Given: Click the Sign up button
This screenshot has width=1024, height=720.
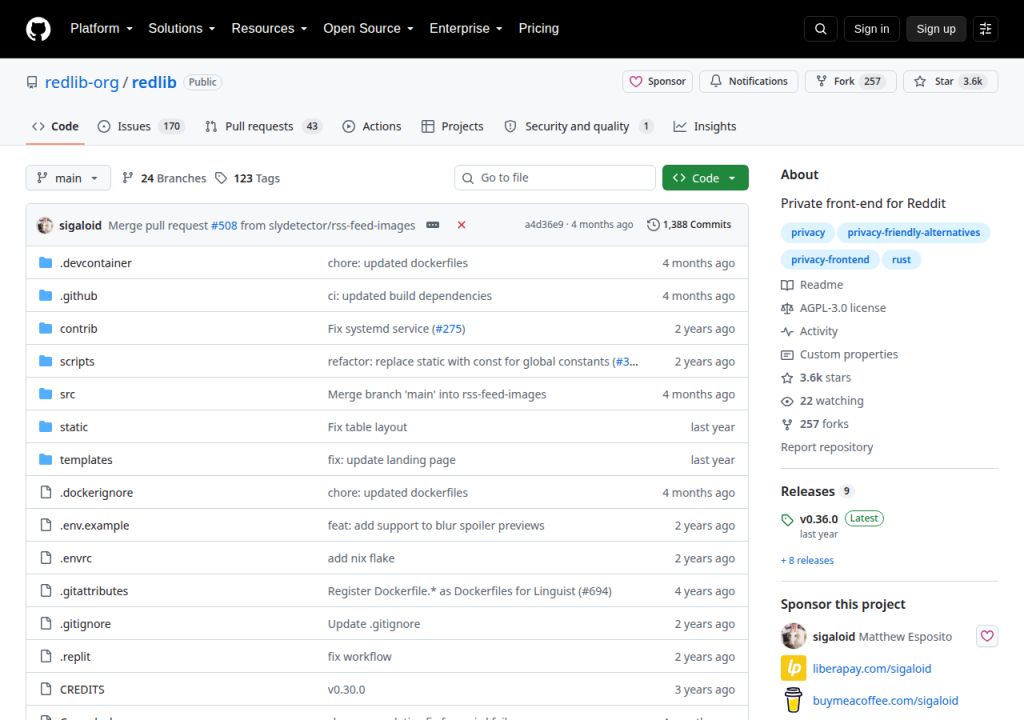Looking at the screenshot, I should (936, 29).
